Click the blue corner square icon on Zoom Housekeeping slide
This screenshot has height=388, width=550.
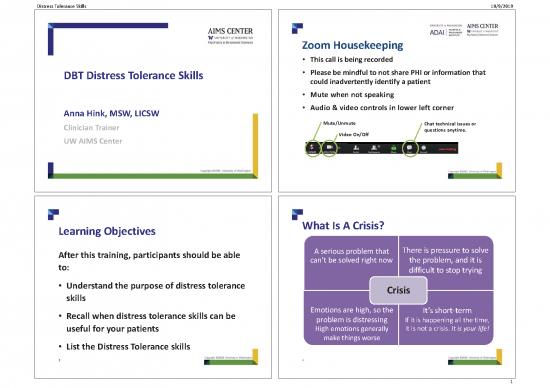297,28
